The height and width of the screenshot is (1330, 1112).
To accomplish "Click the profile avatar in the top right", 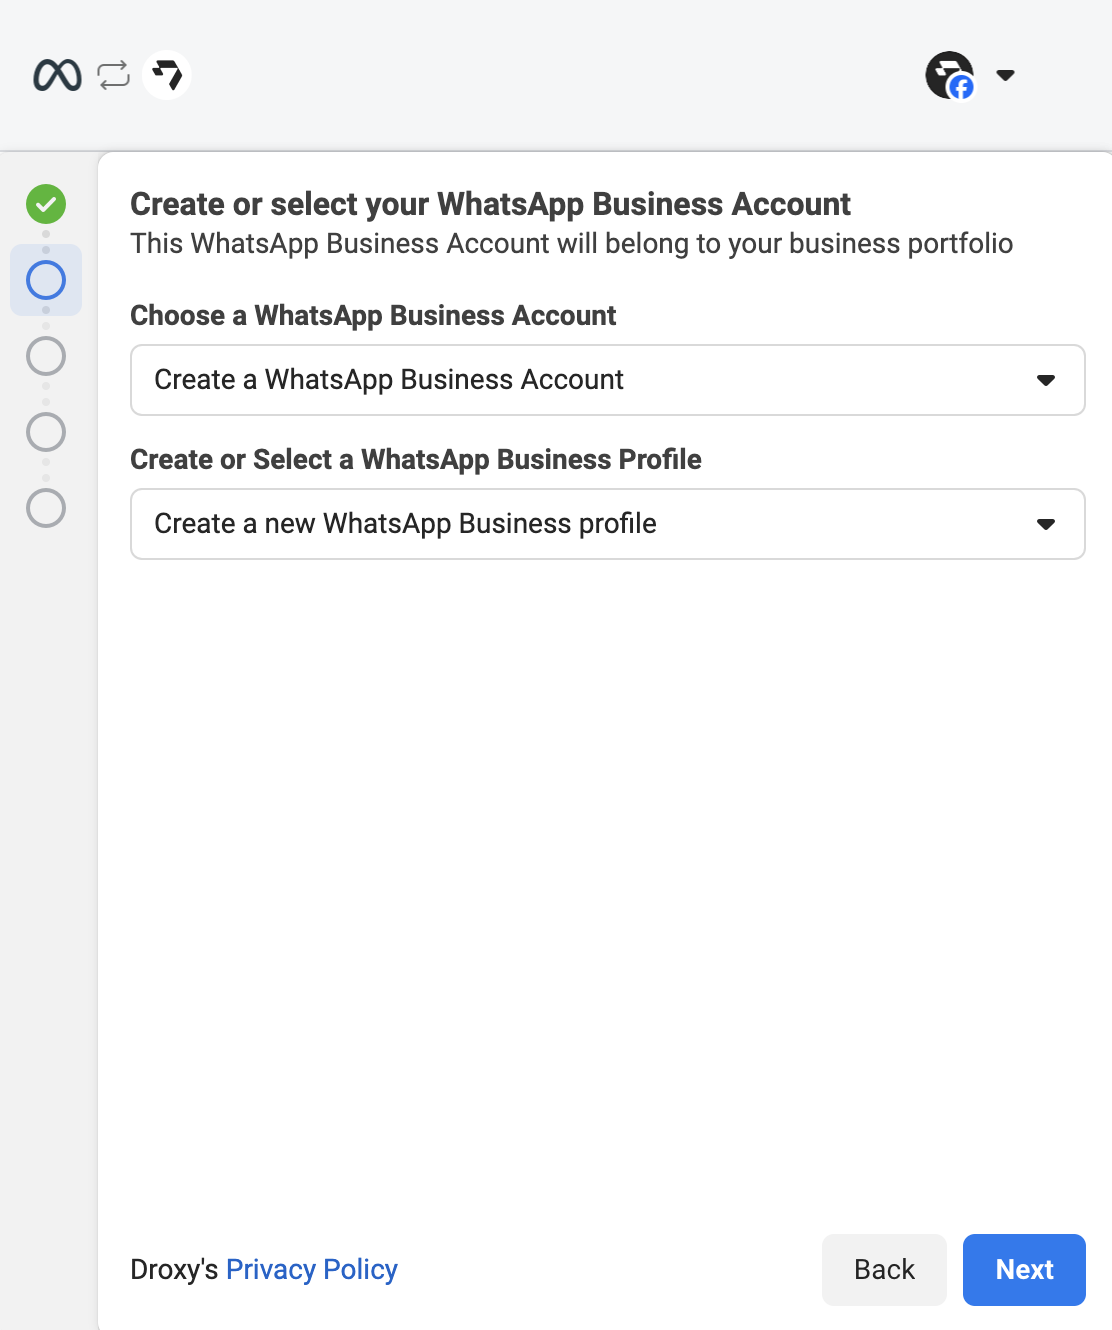I will (x=948, y=74).
